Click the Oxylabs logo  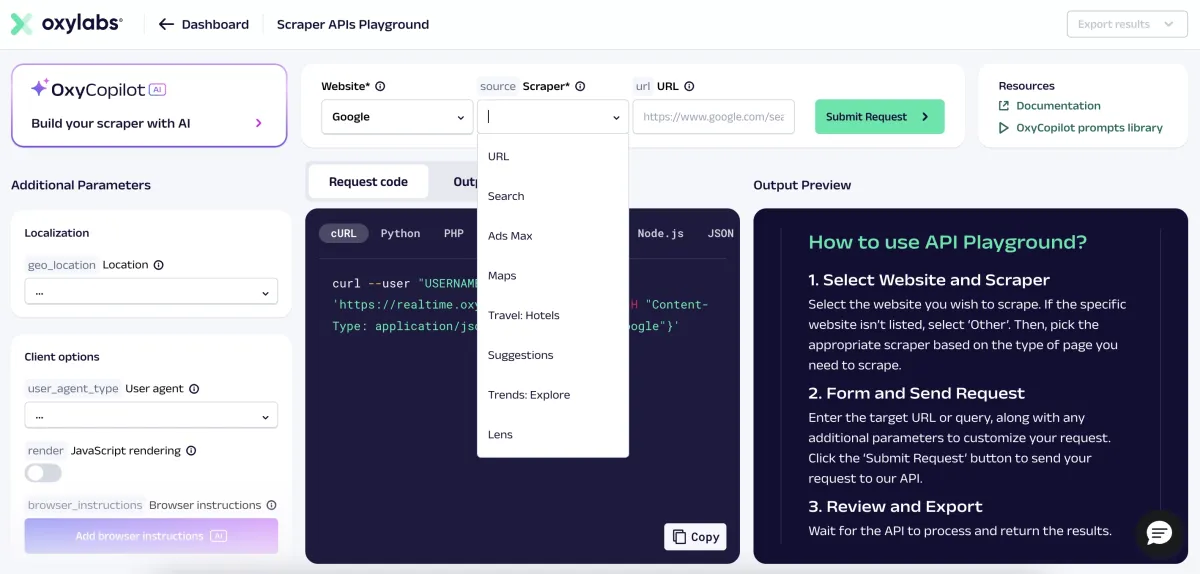(67, 24)
